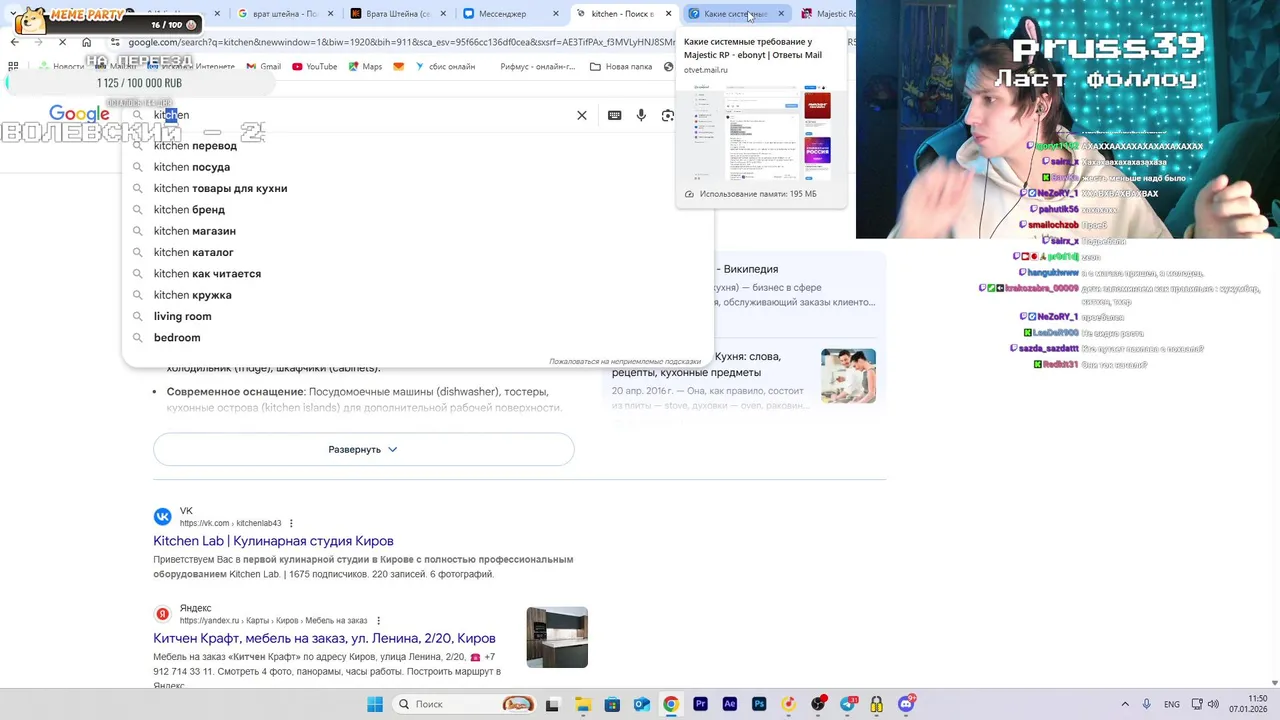Viewport: 1280px width, 720px height.
Task: Open the tab preview thumbnail for otvet.mail.ru
Action: click(763, 131)
